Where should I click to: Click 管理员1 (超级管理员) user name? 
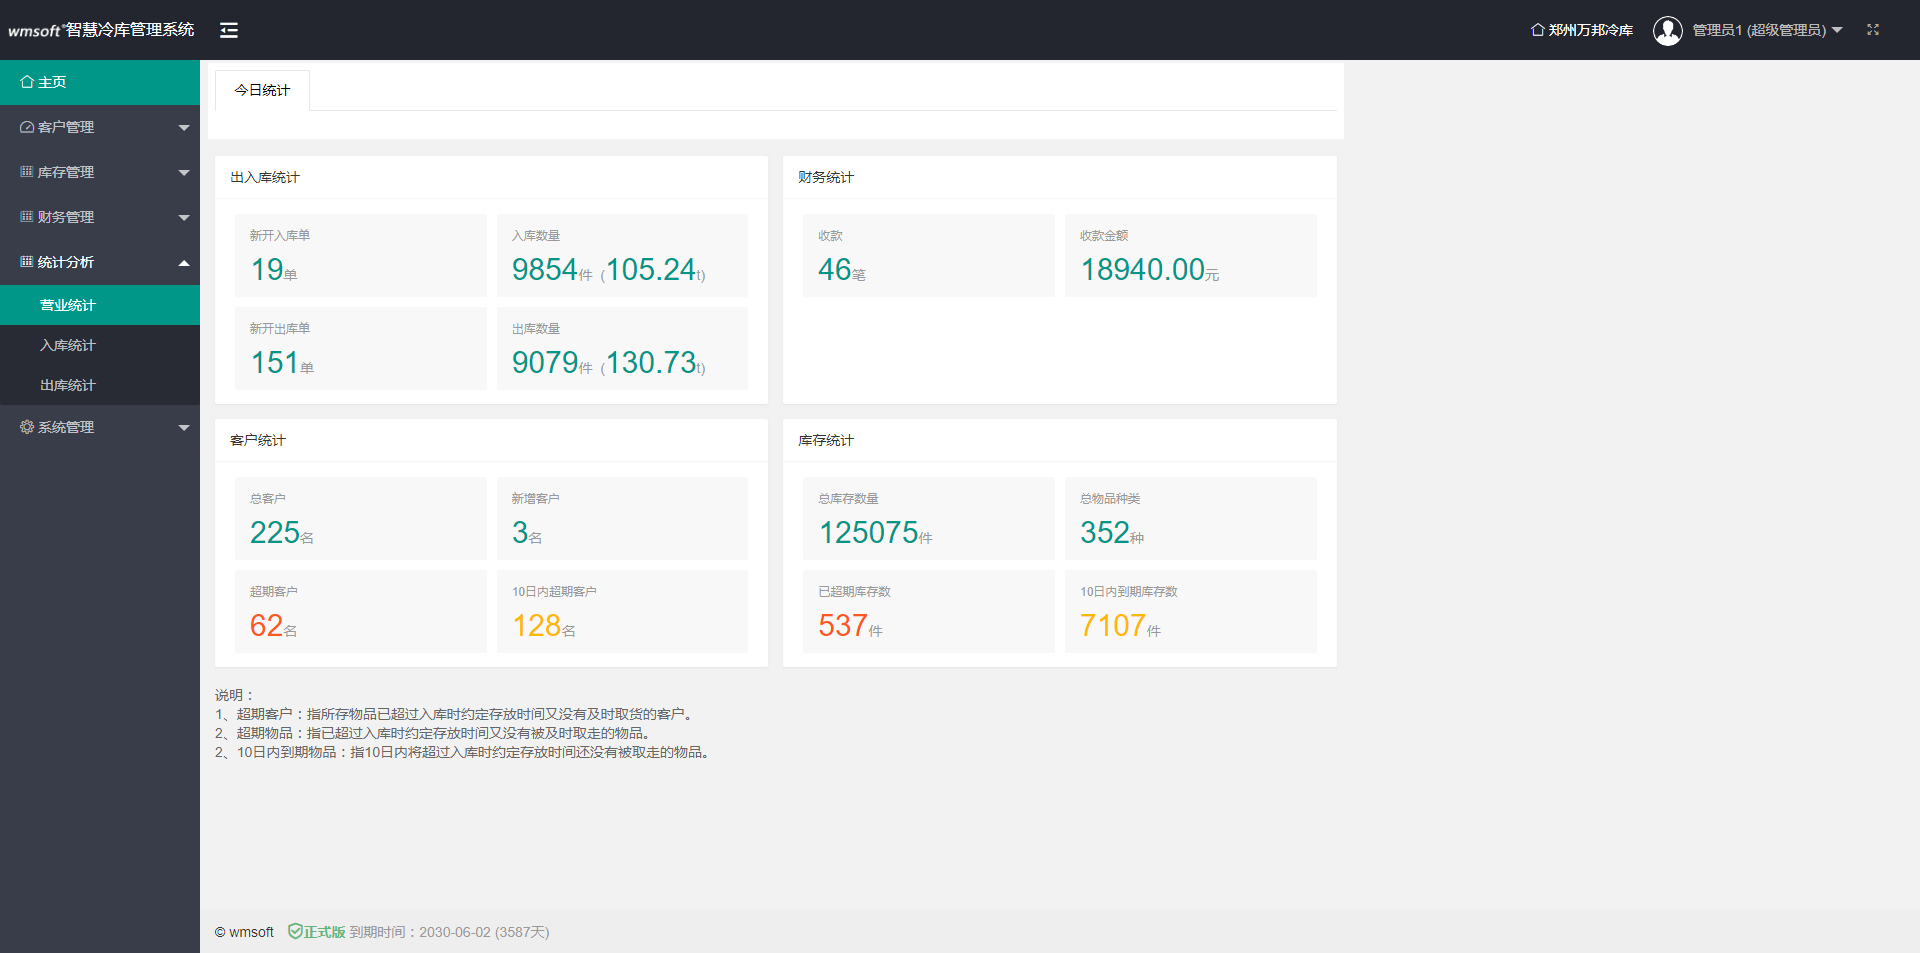point(1759,30)
